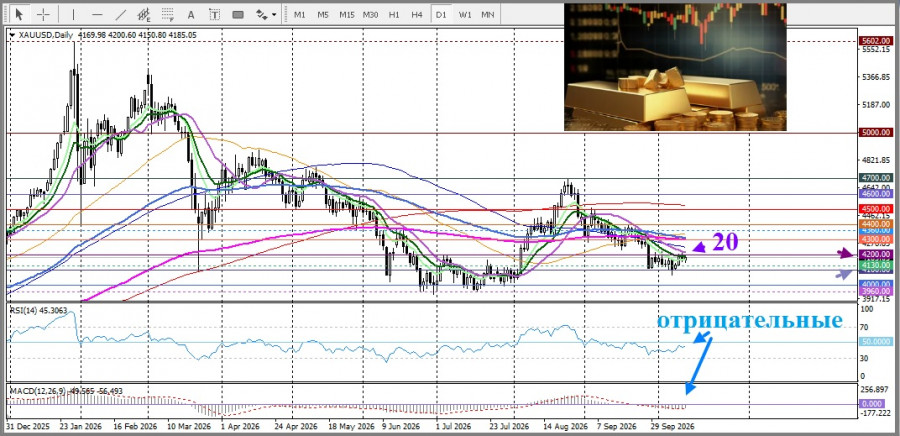Switch to M15 timeframe

pos(347,15)
